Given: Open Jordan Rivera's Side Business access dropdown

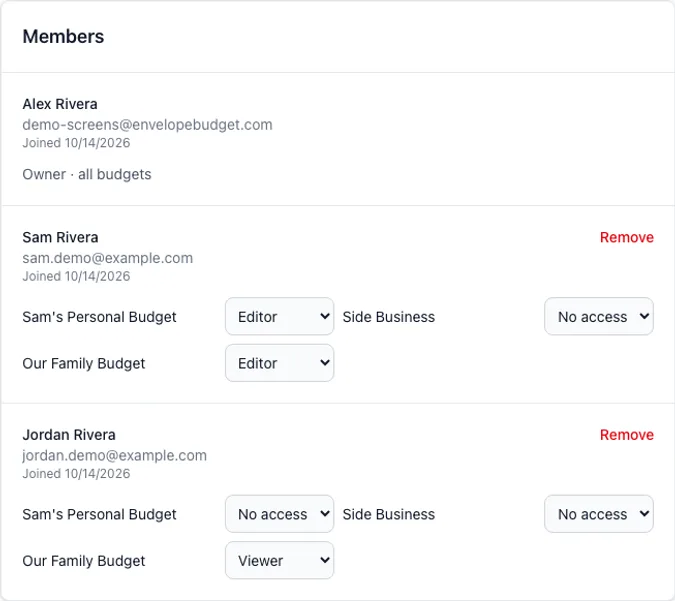Looking at the screenshot, I should click(x=599, y=514).
